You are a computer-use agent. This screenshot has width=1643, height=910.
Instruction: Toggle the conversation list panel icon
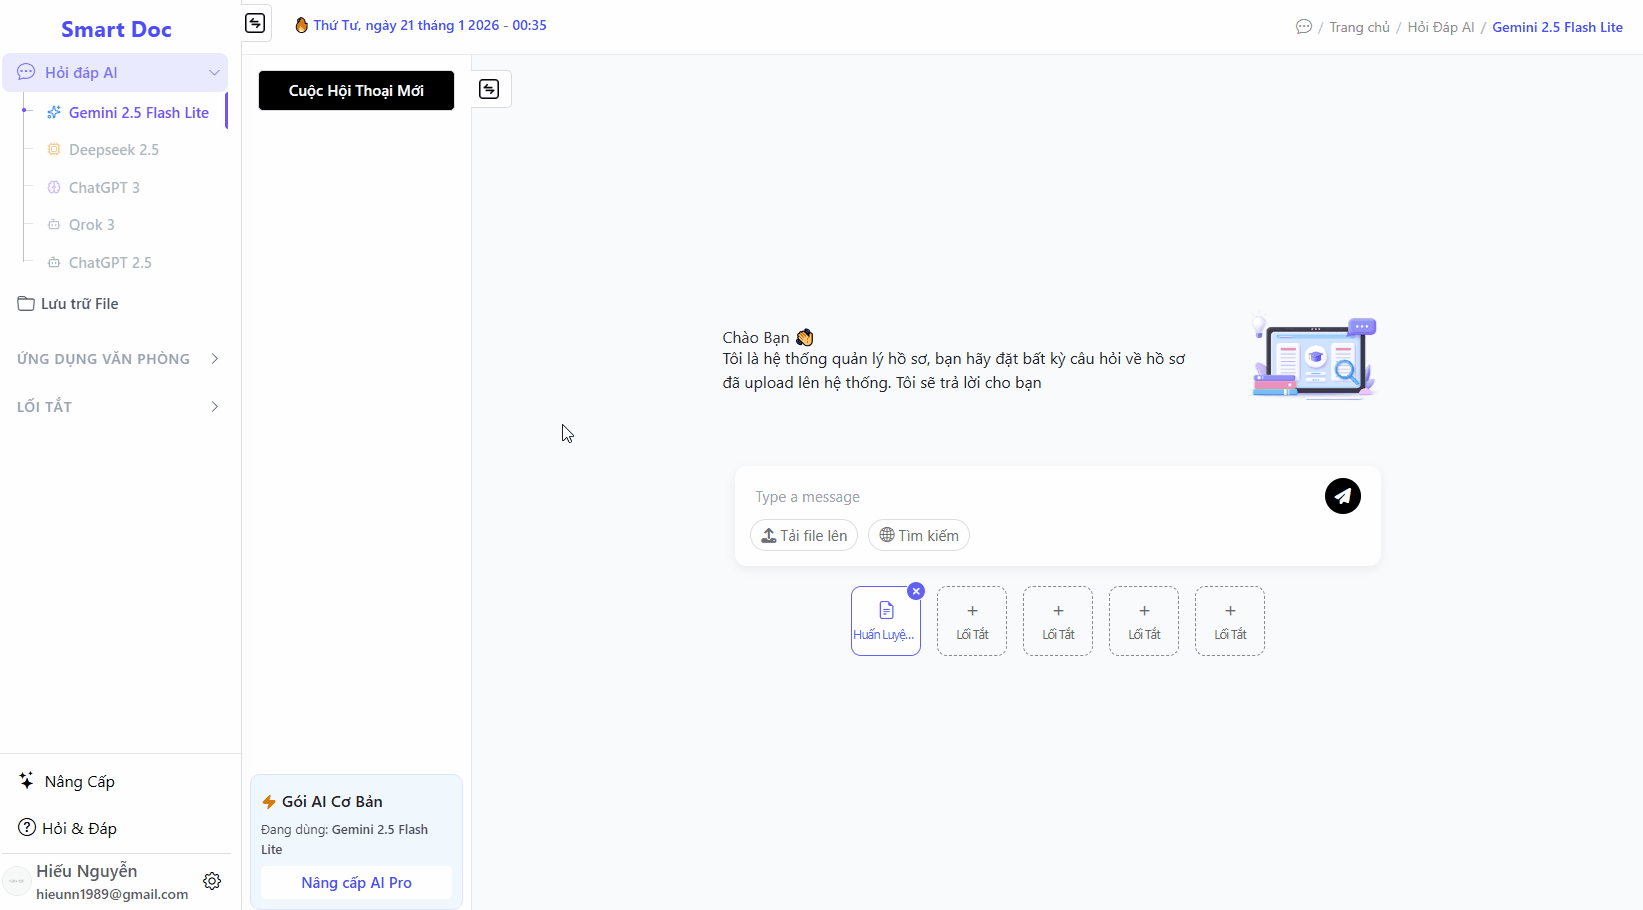[489, 90]
